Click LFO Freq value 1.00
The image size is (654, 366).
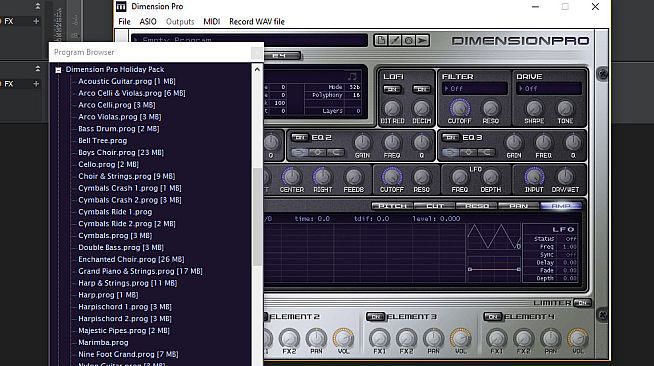point(569,247)
